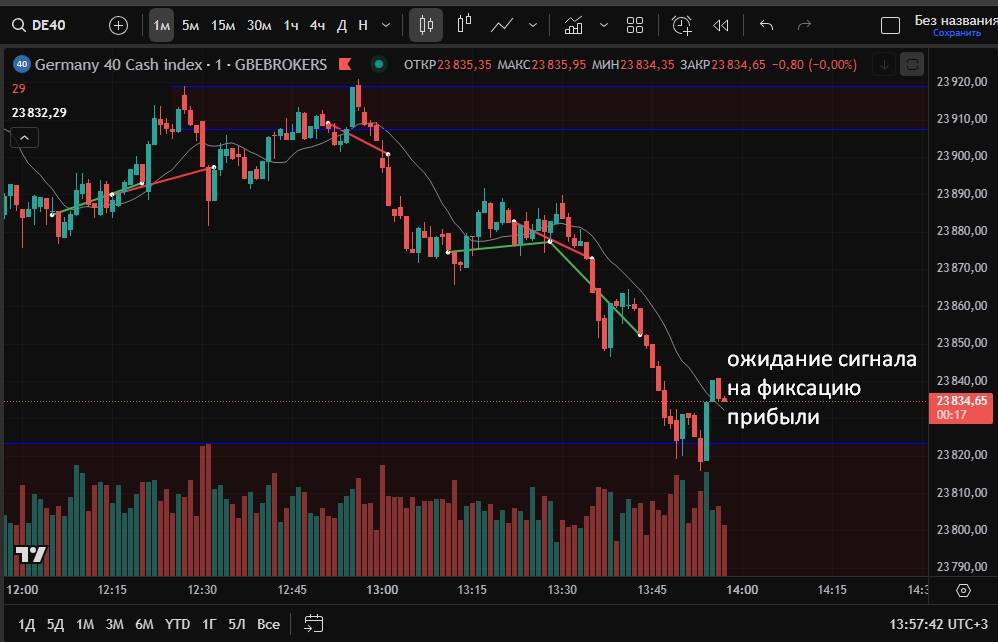
Task: Undo the last action with the undo arrow
Action: pyautogui.click(x=767, y=25)
